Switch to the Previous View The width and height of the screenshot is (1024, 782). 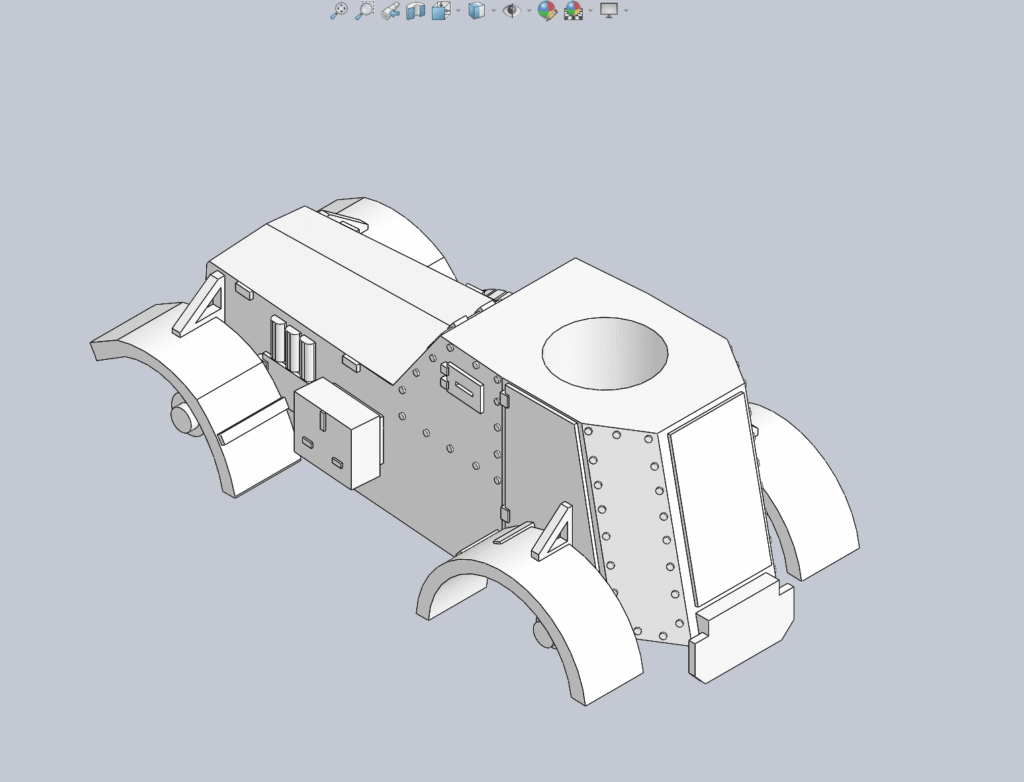click(x=390, y=10)
